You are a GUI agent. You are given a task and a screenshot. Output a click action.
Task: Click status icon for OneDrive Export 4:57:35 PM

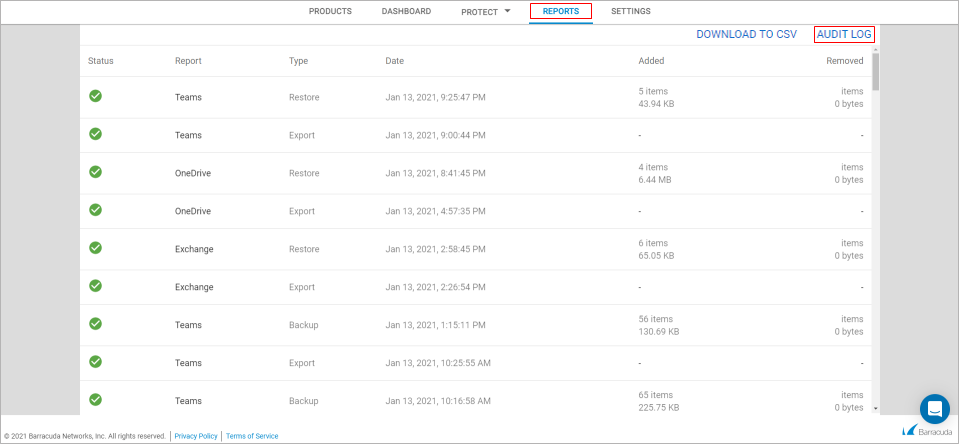click(95, 210)
